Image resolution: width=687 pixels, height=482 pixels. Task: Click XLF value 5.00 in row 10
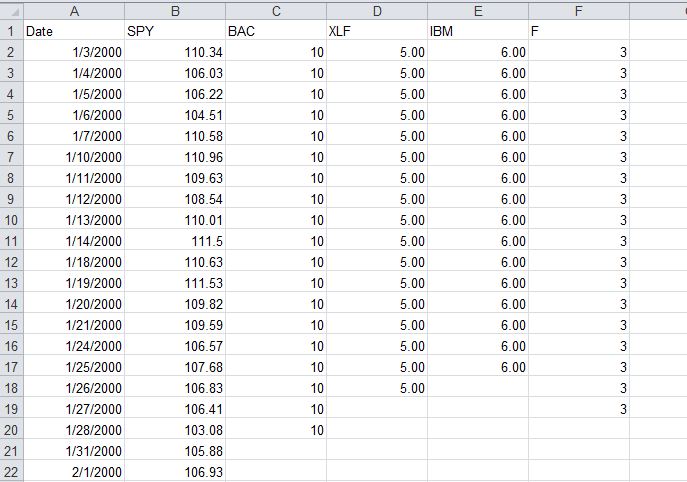pyautogui.click(x=377, y=220)
